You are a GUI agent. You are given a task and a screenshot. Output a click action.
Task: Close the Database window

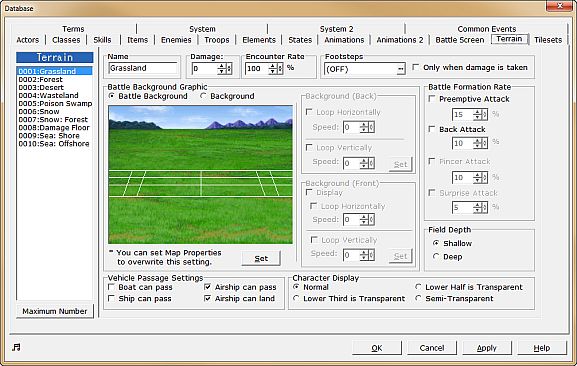point(559,6)
